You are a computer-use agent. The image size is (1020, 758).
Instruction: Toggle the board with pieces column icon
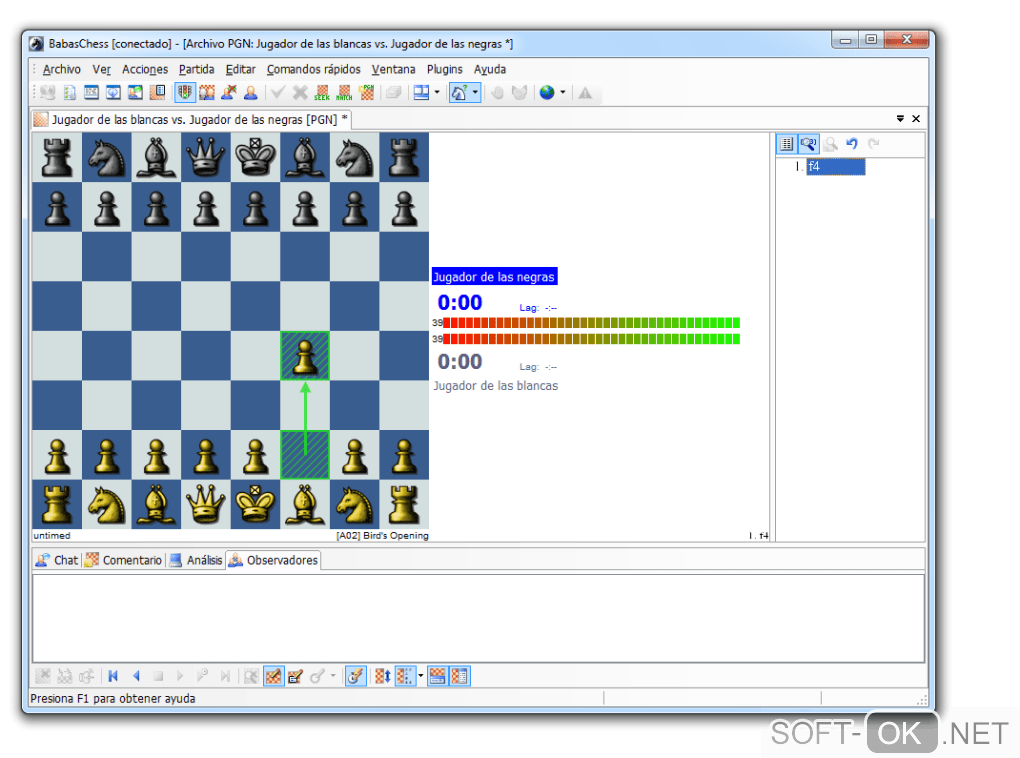pyautogui.click(x=405, y=676)
